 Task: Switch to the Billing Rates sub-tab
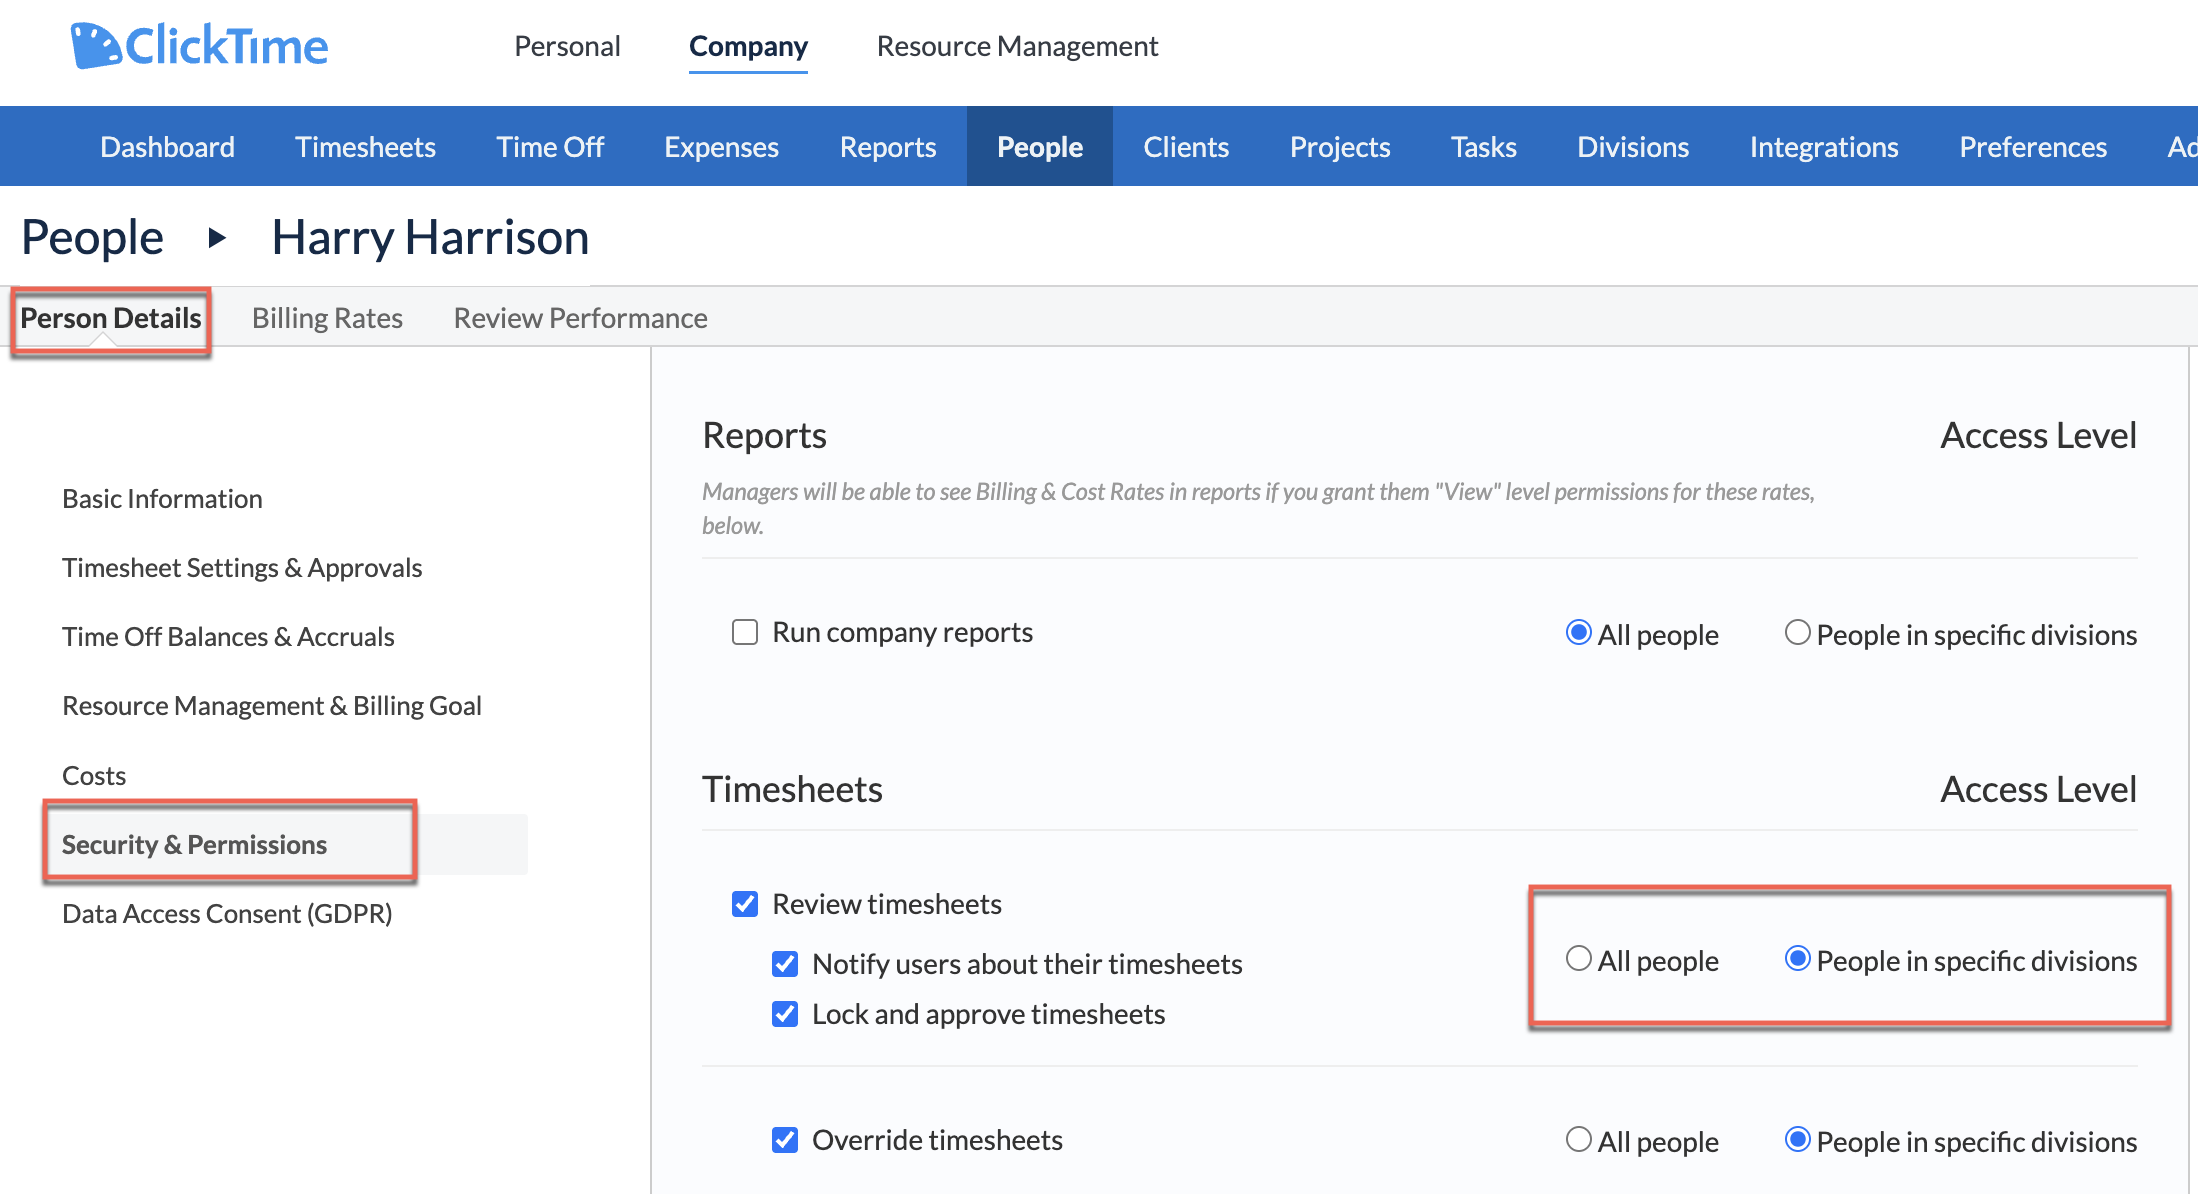[x=327, y=318]
